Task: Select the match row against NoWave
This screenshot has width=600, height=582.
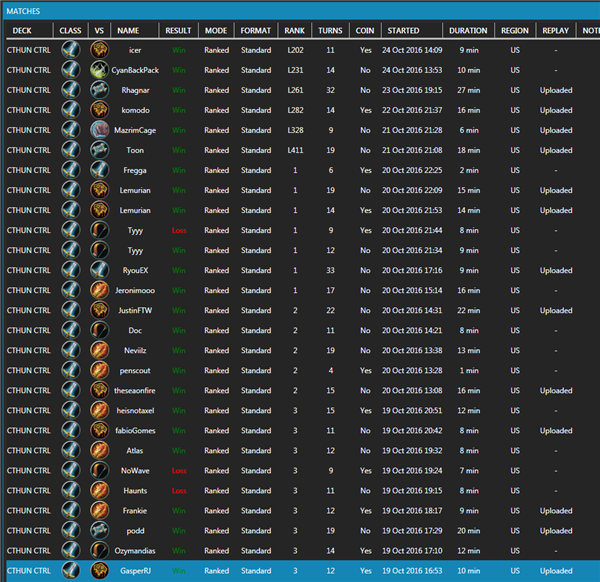Action: coord(300,471)
